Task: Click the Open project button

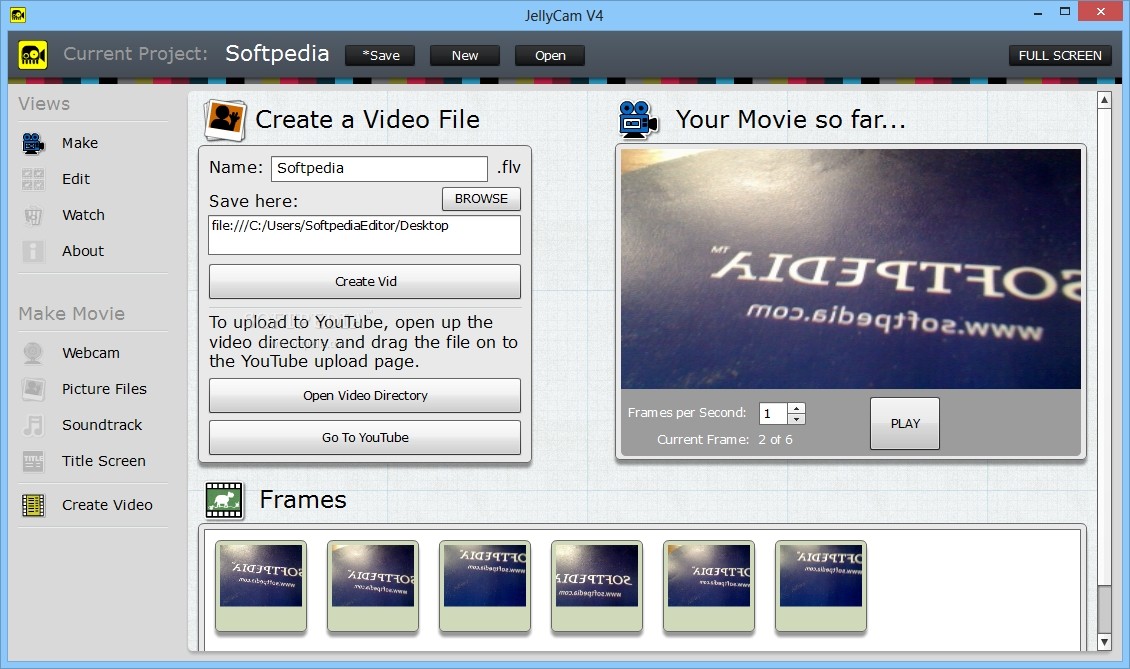Action: coord(550,56)
